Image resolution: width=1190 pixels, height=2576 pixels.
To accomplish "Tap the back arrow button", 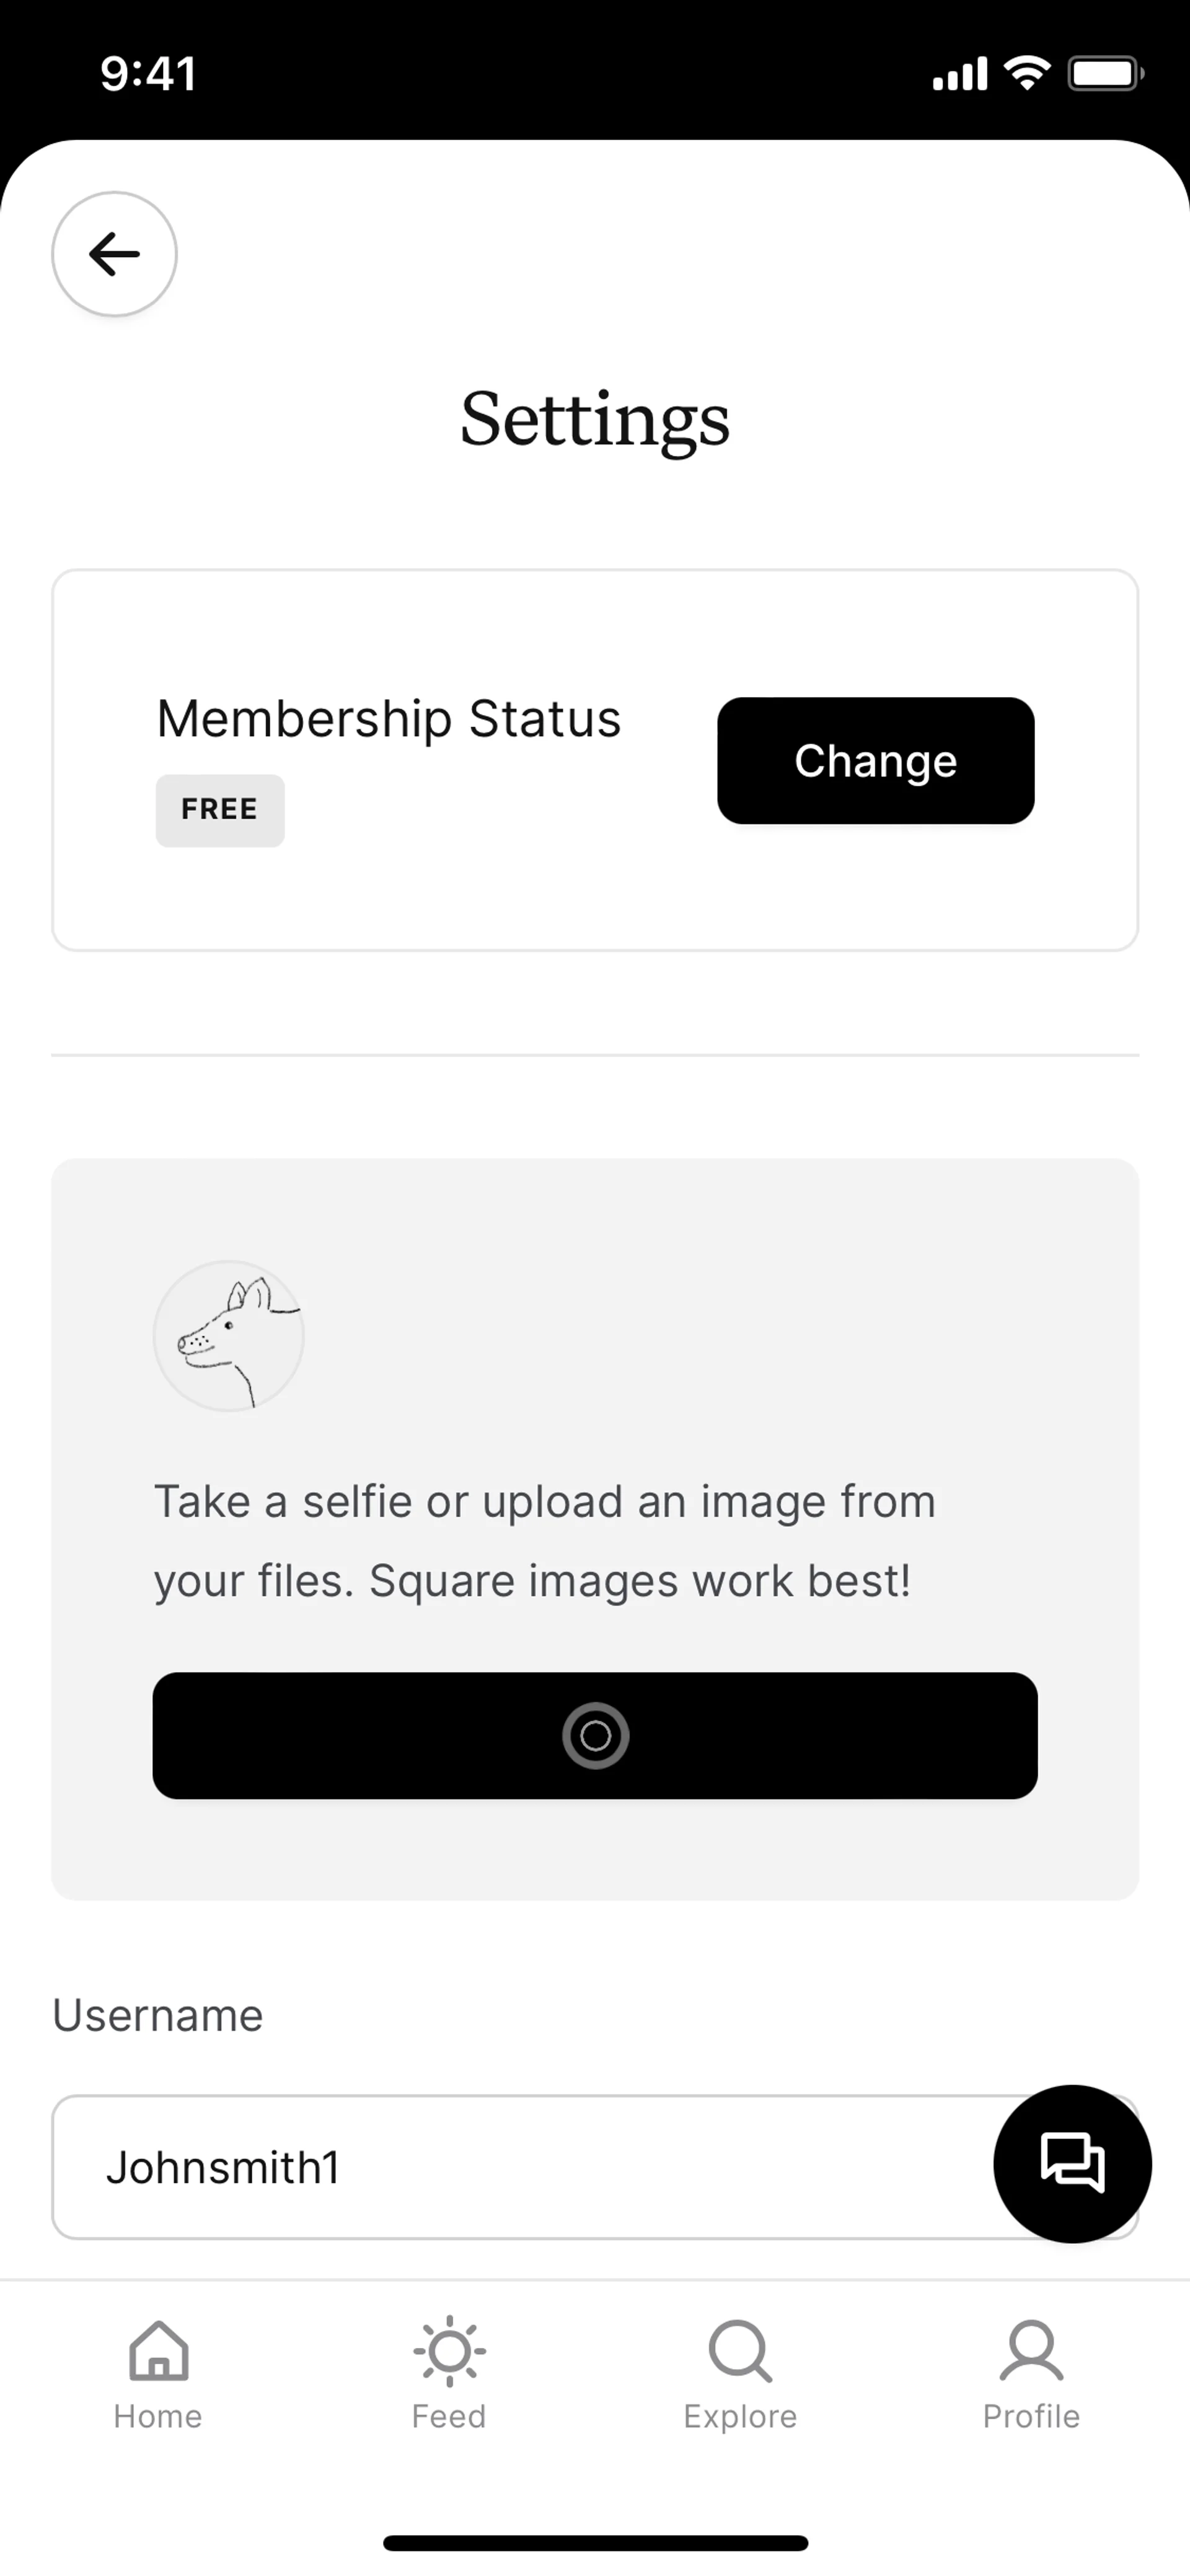I will click(x=114, y=254).
